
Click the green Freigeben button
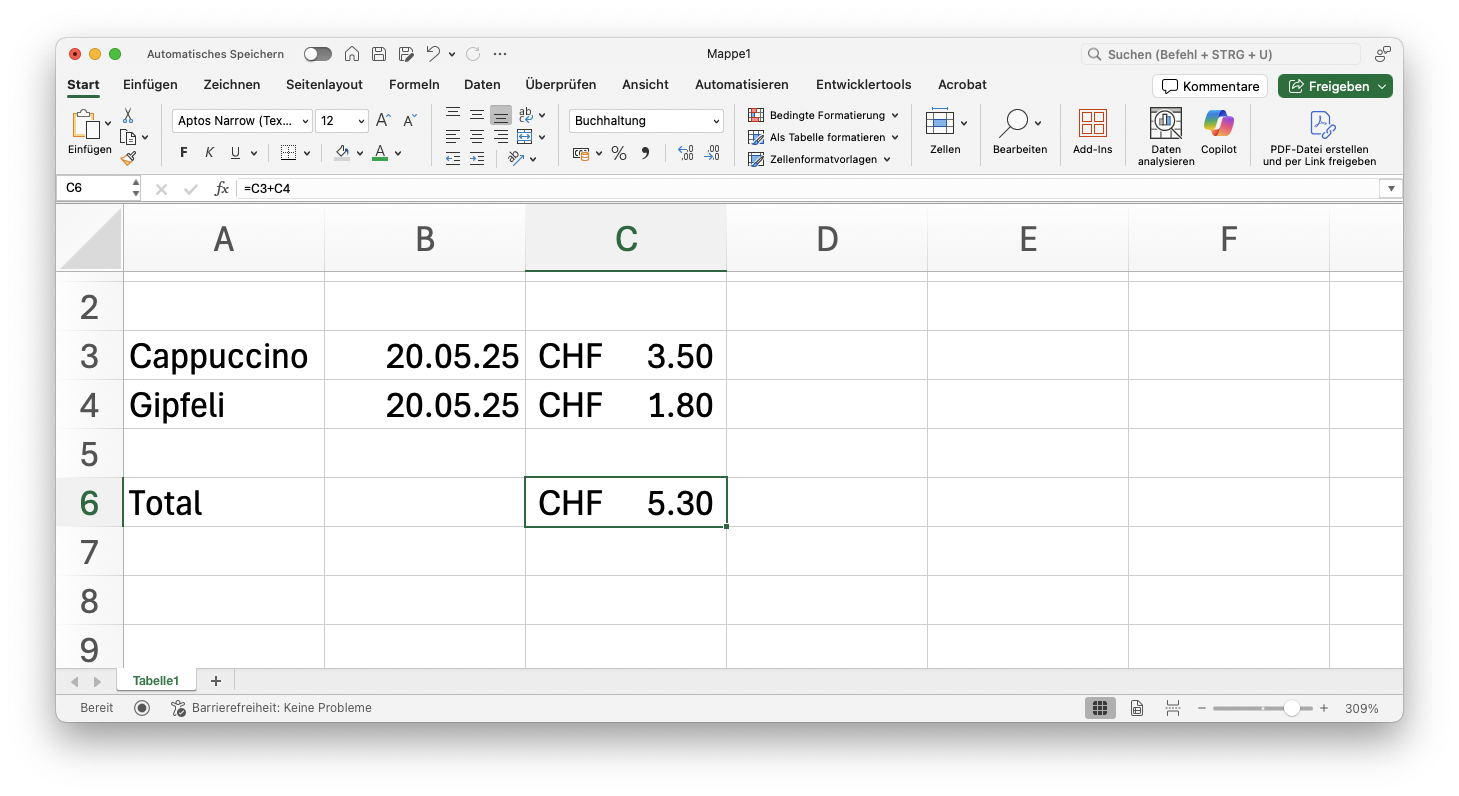pyautogui.click(x=1334, y=86)
